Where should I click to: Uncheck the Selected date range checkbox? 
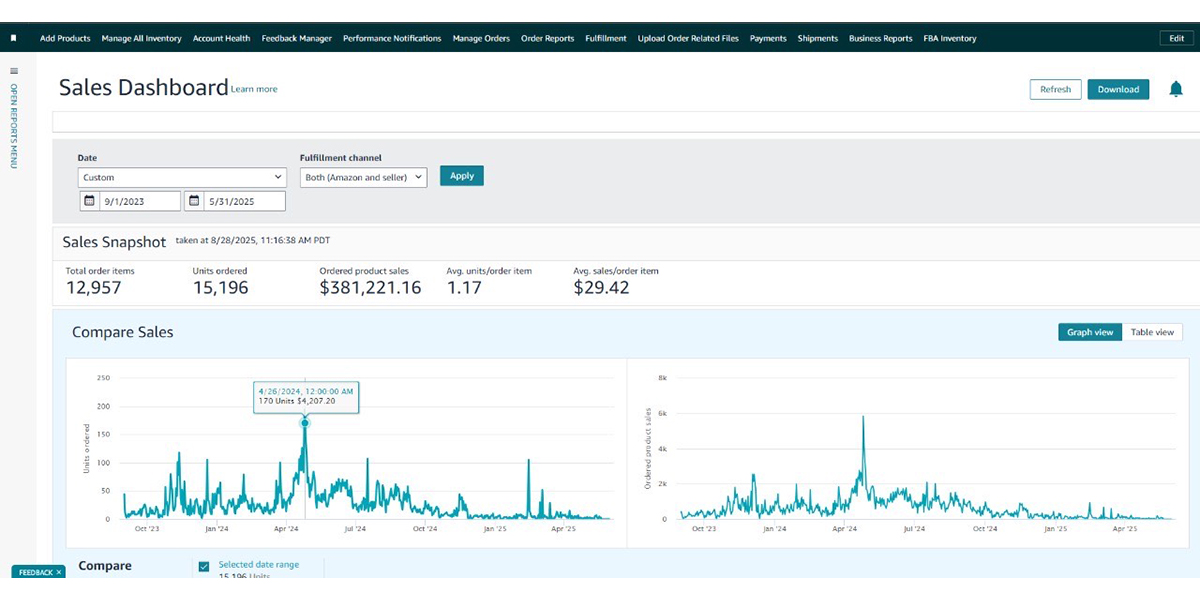tap(204, 566)
